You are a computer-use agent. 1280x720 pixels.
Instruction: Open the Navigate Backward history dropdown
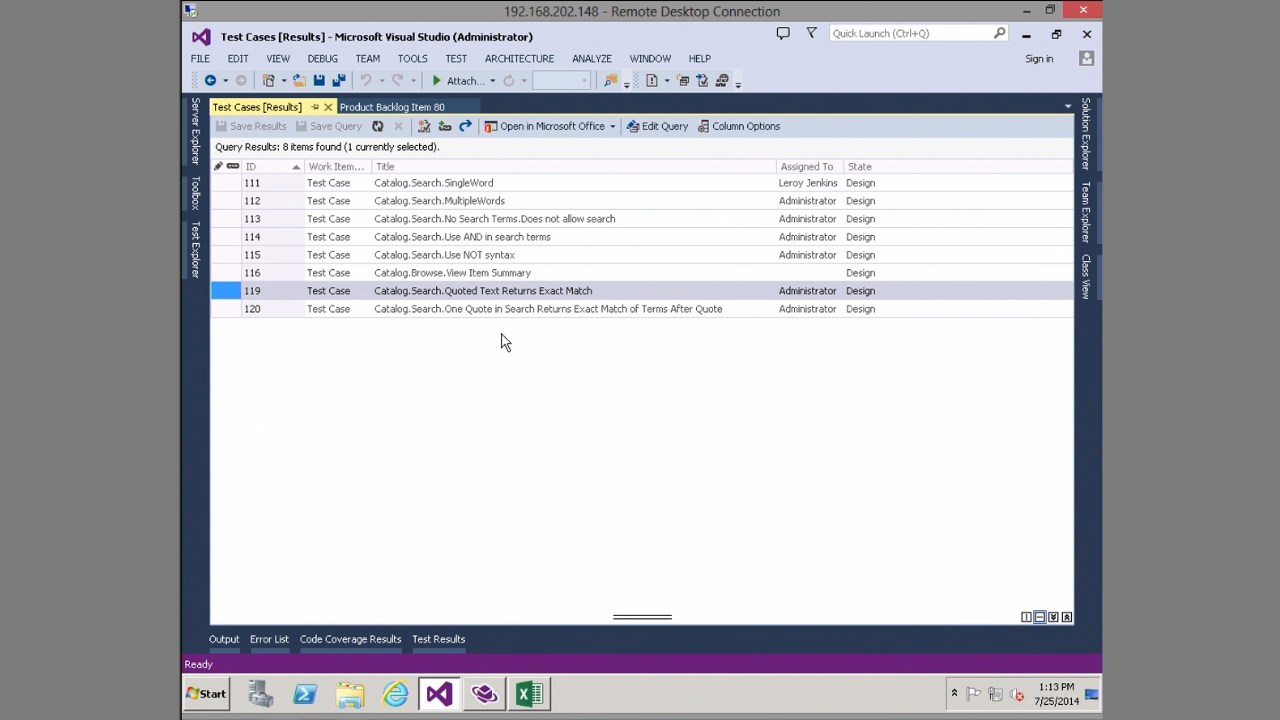coord(225,81)
